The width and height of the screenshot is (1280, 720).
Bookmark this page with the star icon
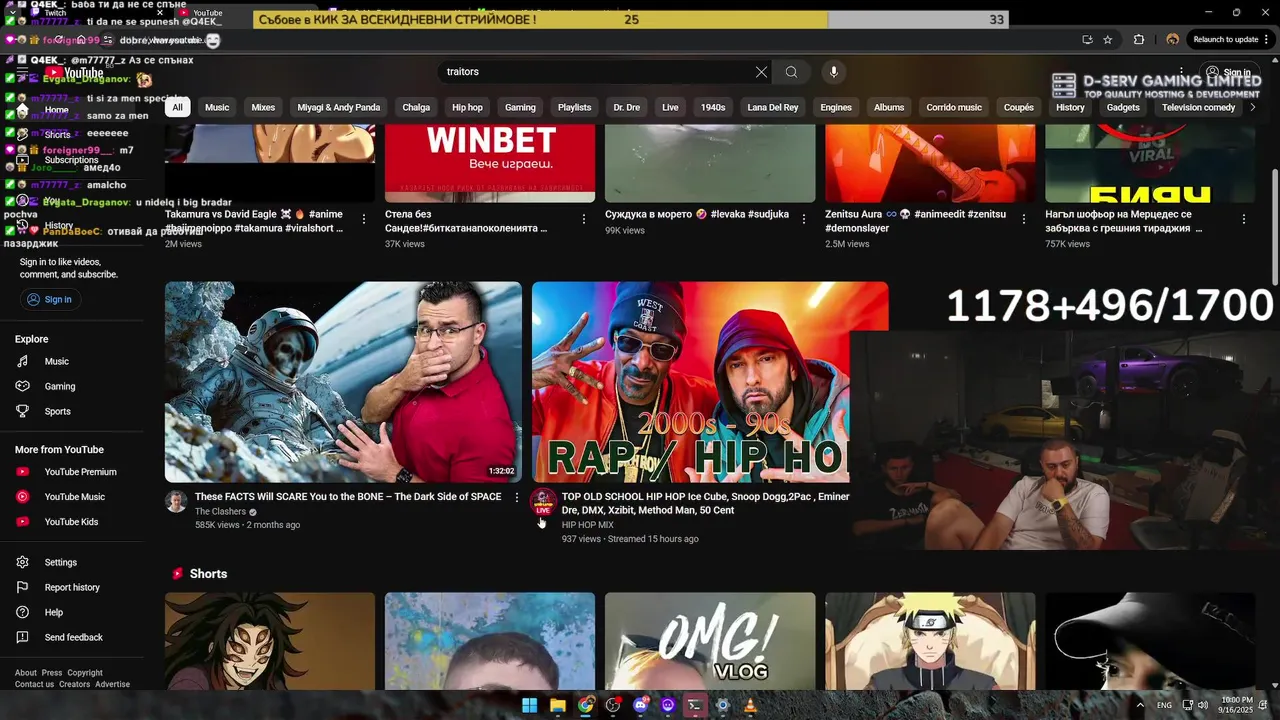pyautogui.click(x=1108, y=40)
